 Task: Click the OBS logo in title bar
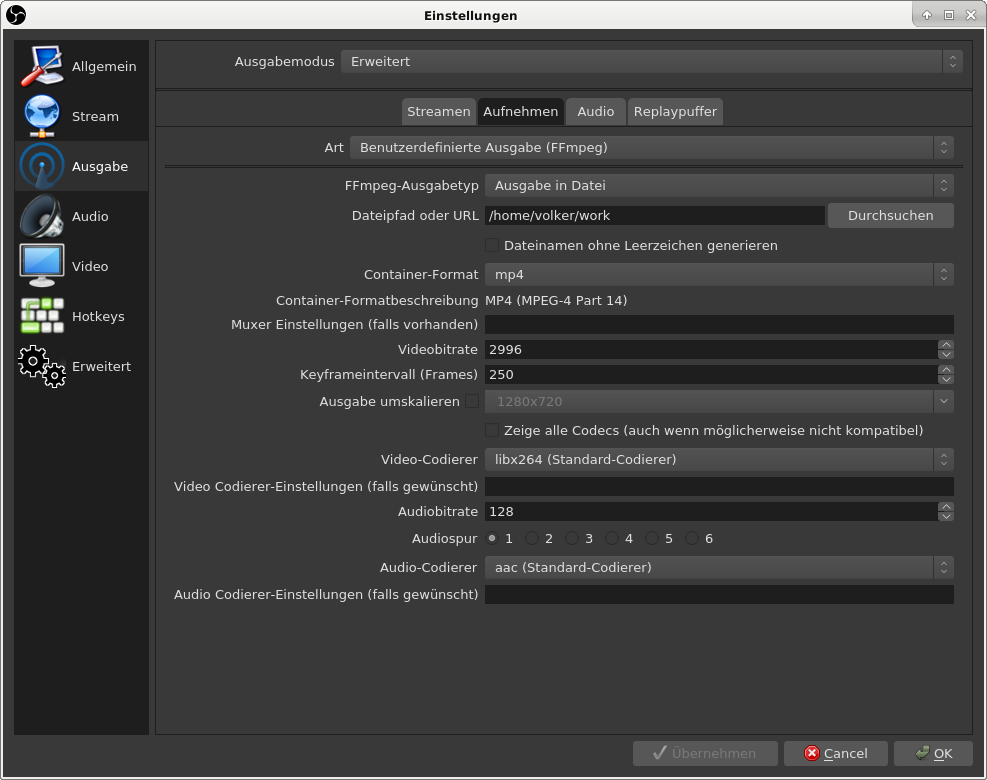(16, 15)
